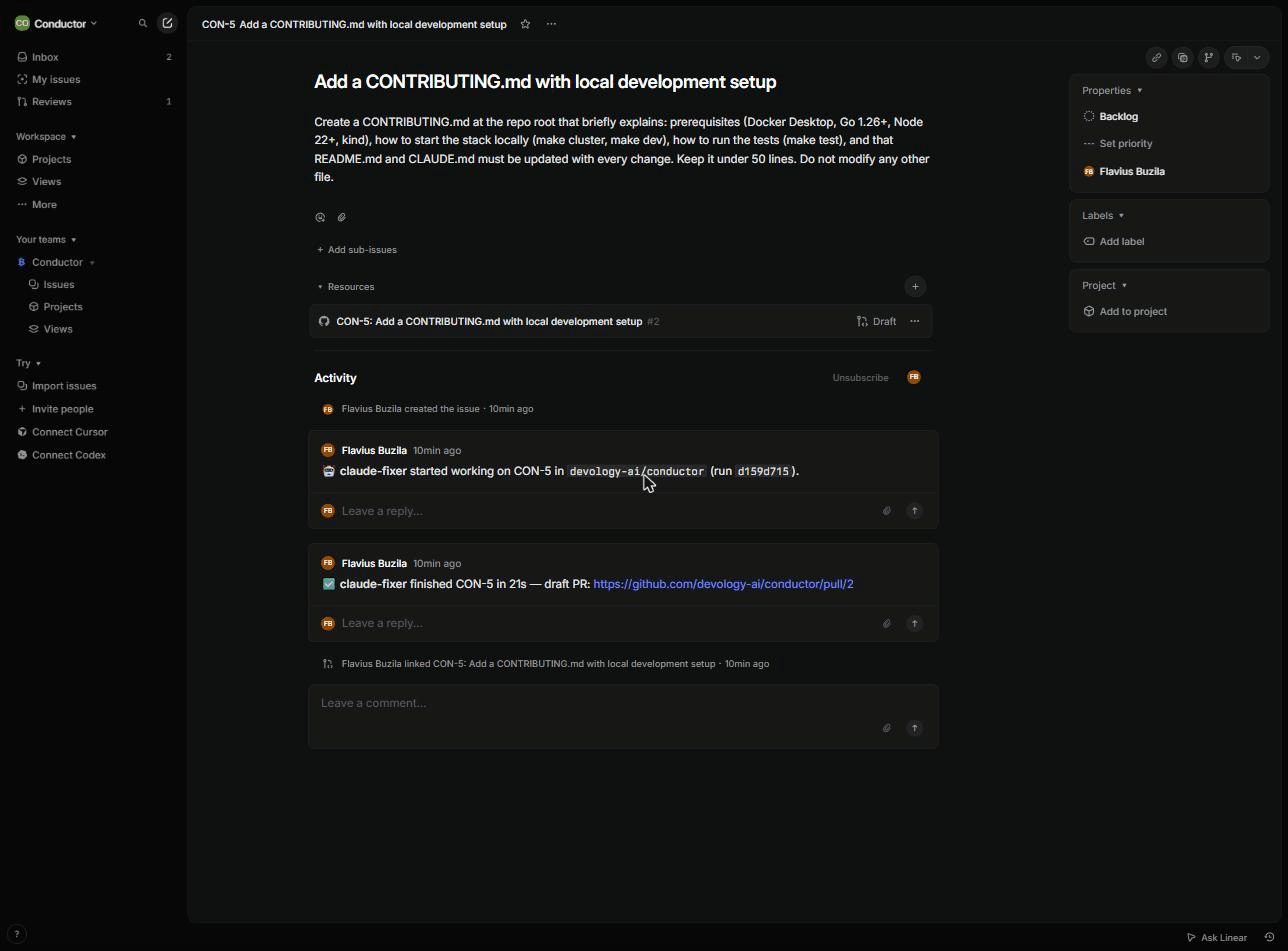Image resolution: width=1288 pixels, height=951 pixels.
Task: Open the help question-mark icon
Action: coord(16,934)
